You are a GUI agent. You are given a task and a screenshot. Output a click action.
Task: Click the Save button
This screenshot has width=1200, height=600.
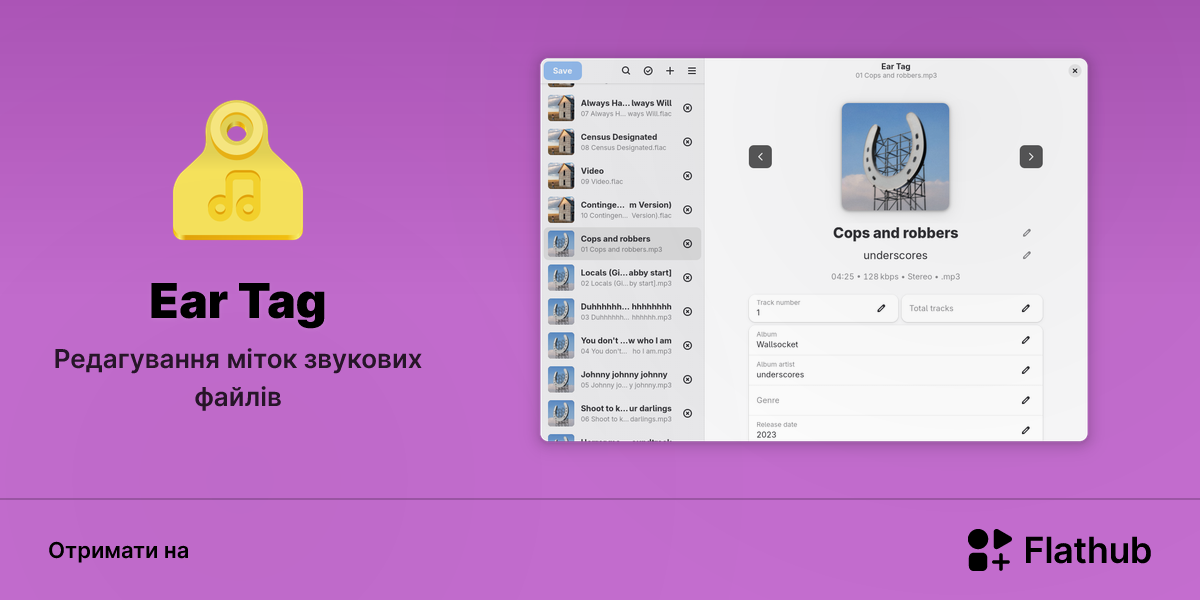(x=563, y=71)
